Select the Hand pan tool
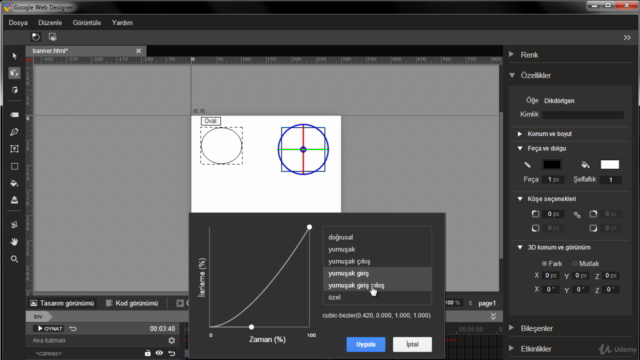640x360 pixels. [14, 242]
